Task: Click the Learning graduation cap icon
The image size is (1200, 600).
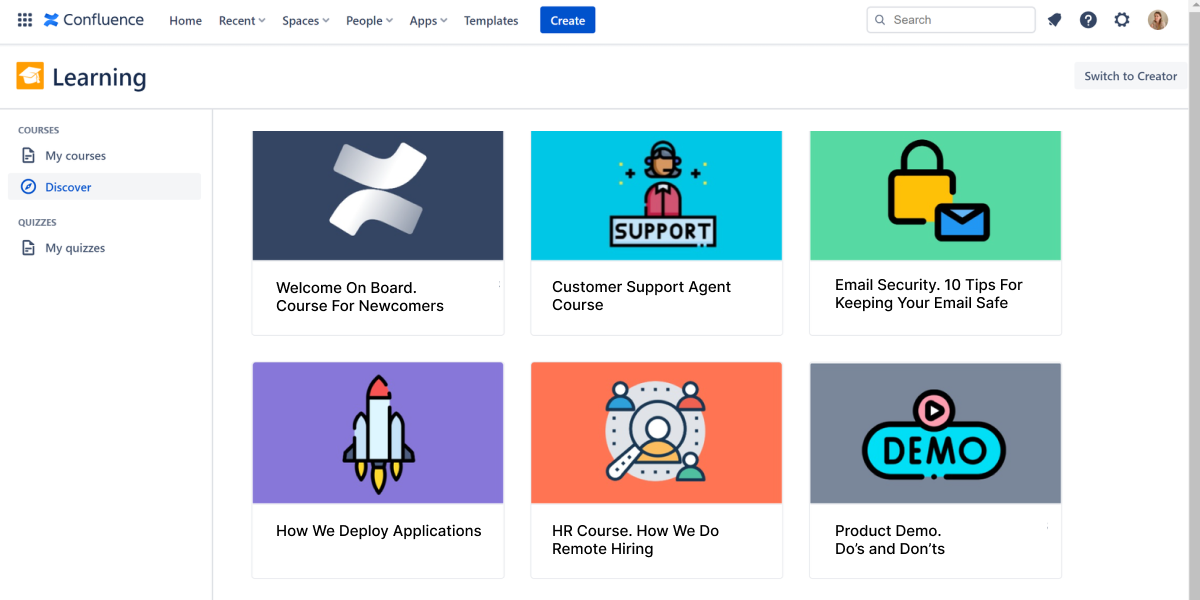Action: [x=30, y=76]
